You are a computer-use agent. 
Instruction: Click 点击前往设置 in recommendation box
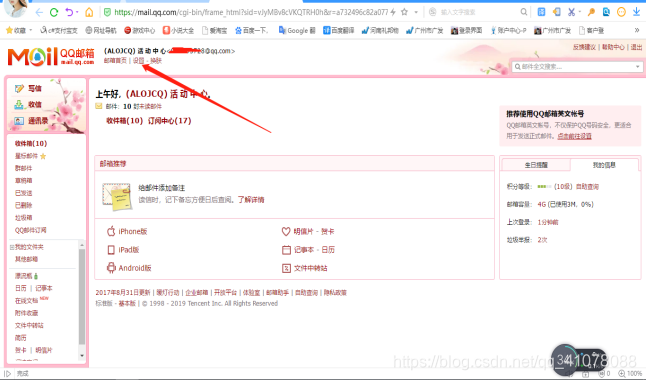574,136
